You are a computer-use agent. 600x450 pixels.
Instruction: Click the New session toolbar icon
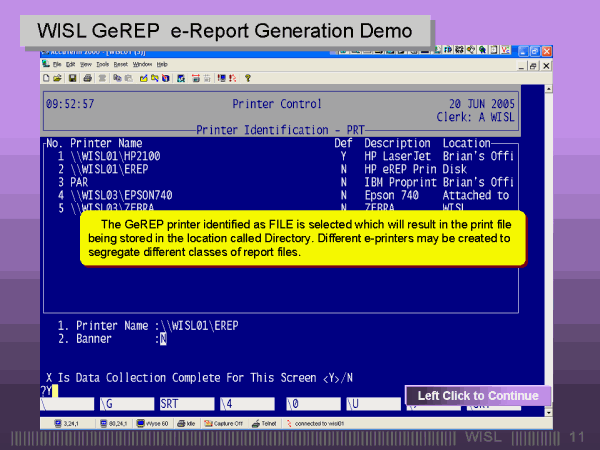coord(47,77)
